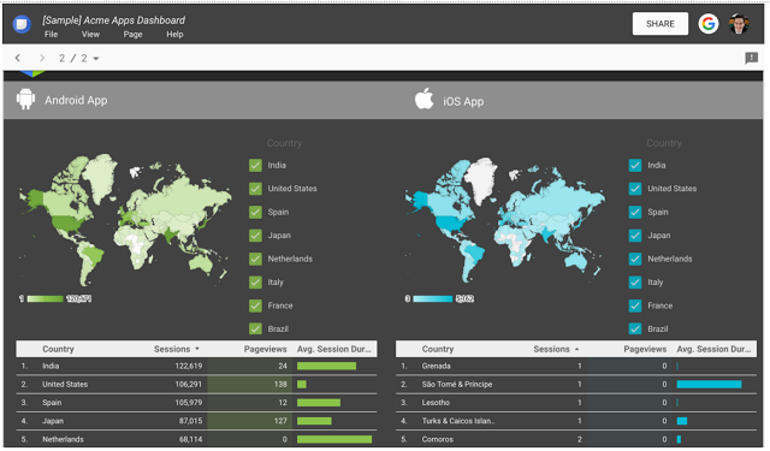Select Lesotho row in iOS table
Image resolution: width=770 pixels, height=451 pixels.
tap(576, 402)
